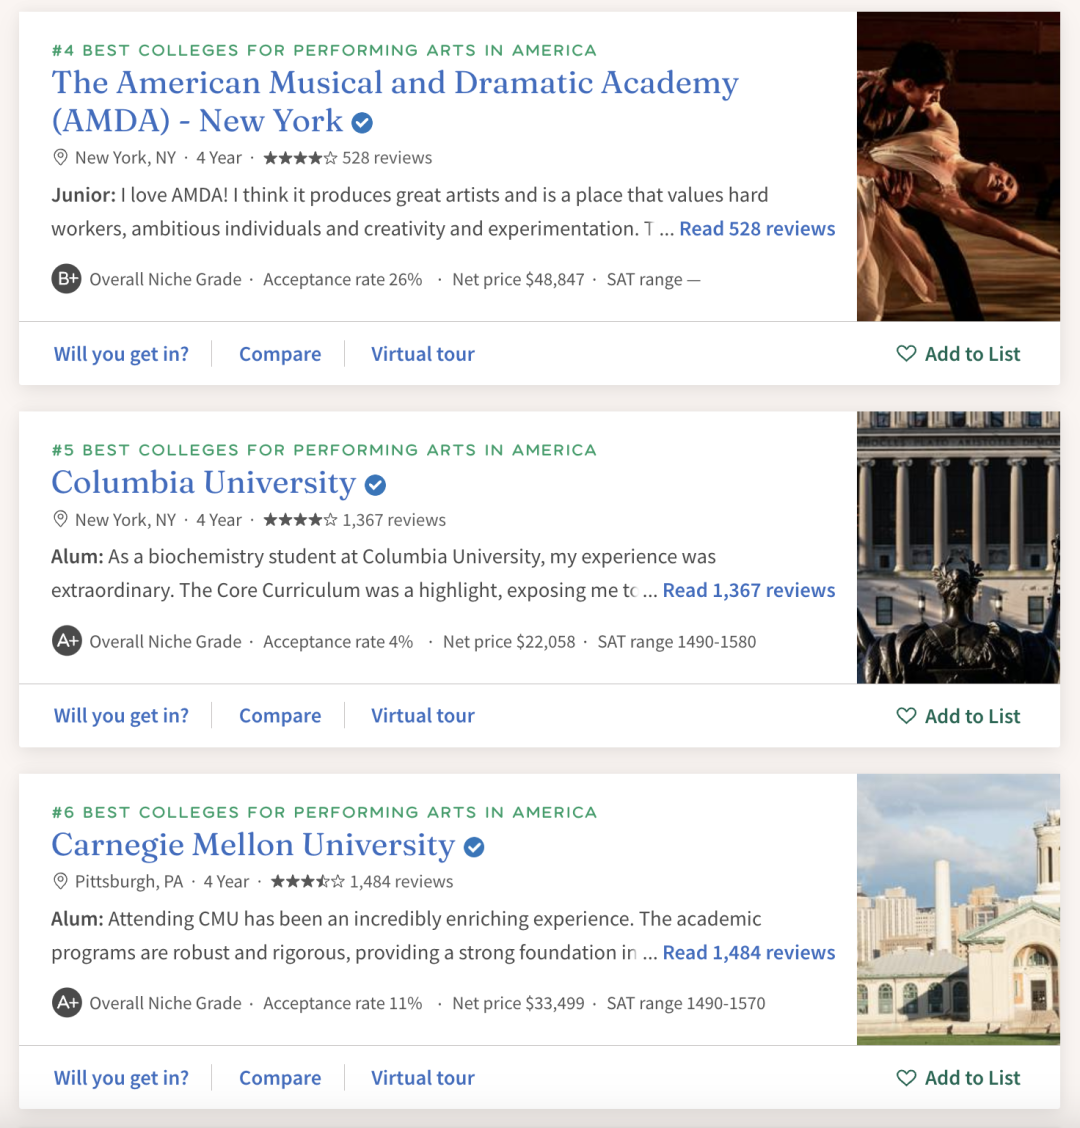Click the verified badge next to Carnegie Mellon University

tap(473, 847)
